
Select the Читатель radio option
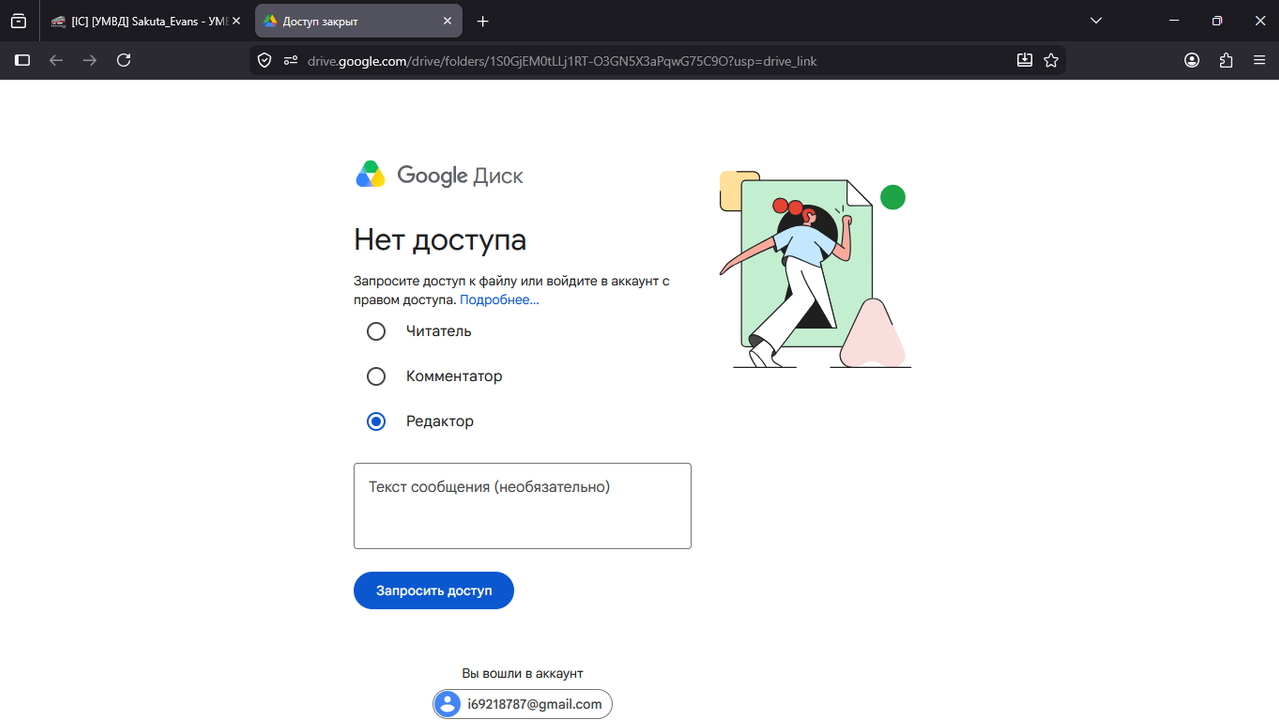tap(376, 331)
